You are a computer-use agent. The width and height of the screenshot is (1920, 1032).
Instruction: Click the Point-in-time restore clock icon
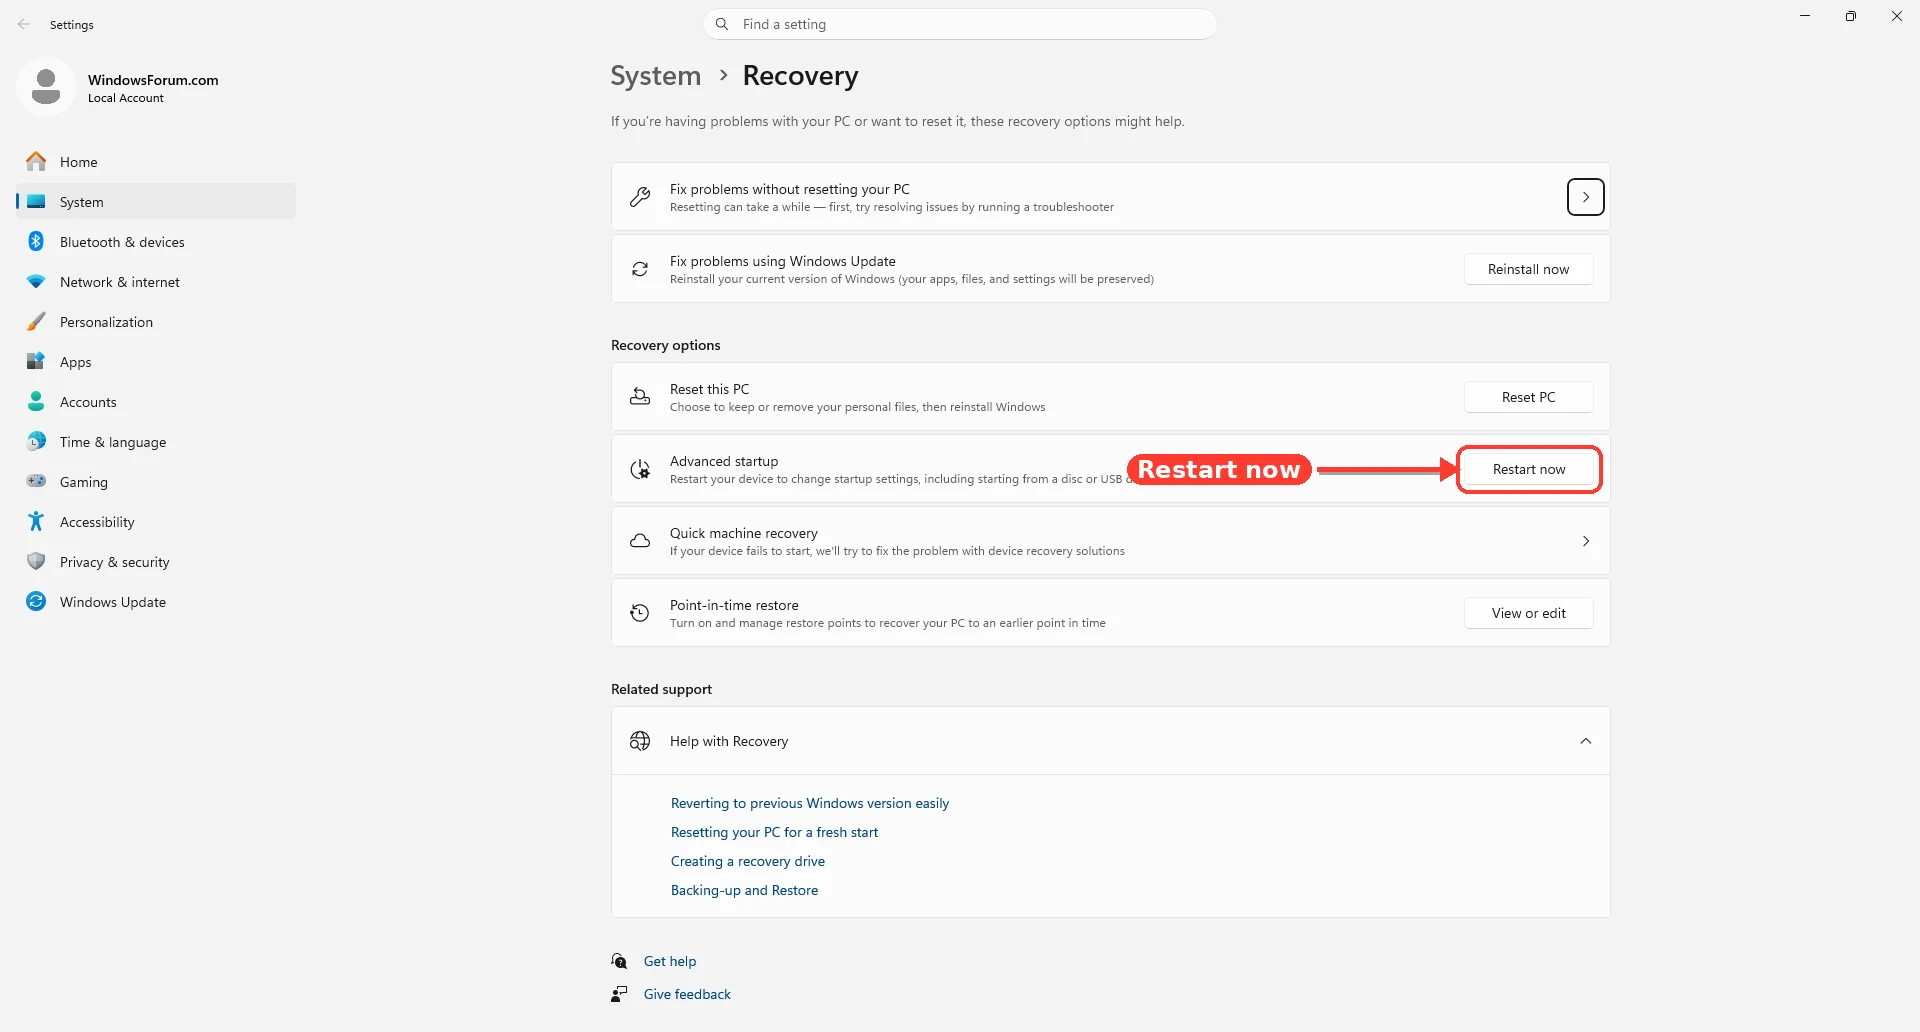(640, 613)
